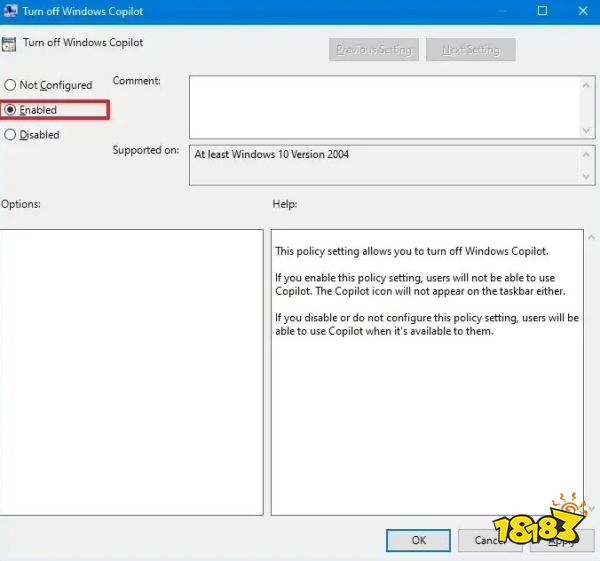Viewport: 600px width, 561px height.
Task: Click the Supported on scroll-up arrow
Action: tap(586, 155)
